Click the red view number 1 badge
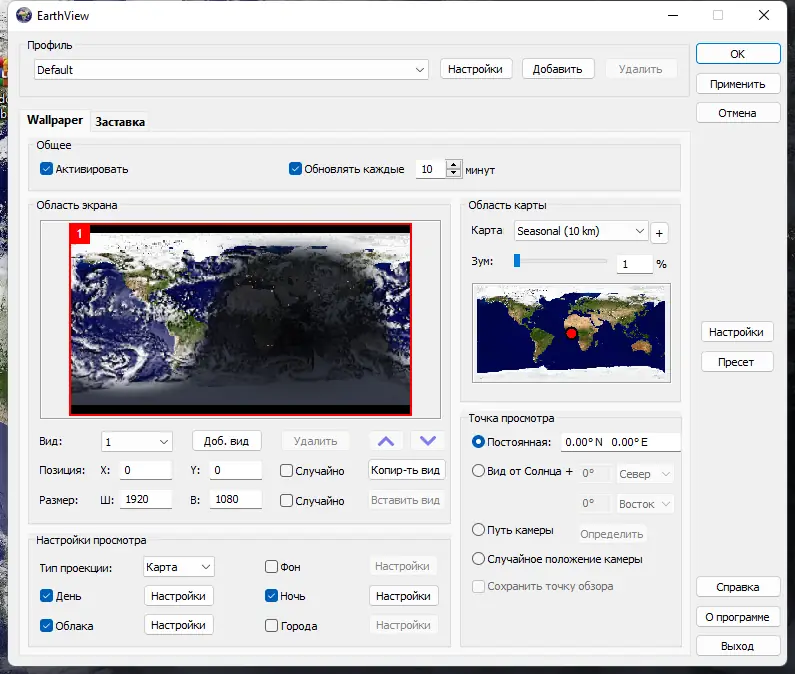 coord(80,234)
